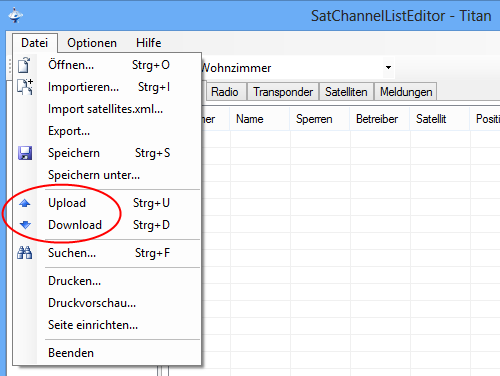Click the Öffnen document icon
This screenshot has width=500, height=376.
pos(24,65)
